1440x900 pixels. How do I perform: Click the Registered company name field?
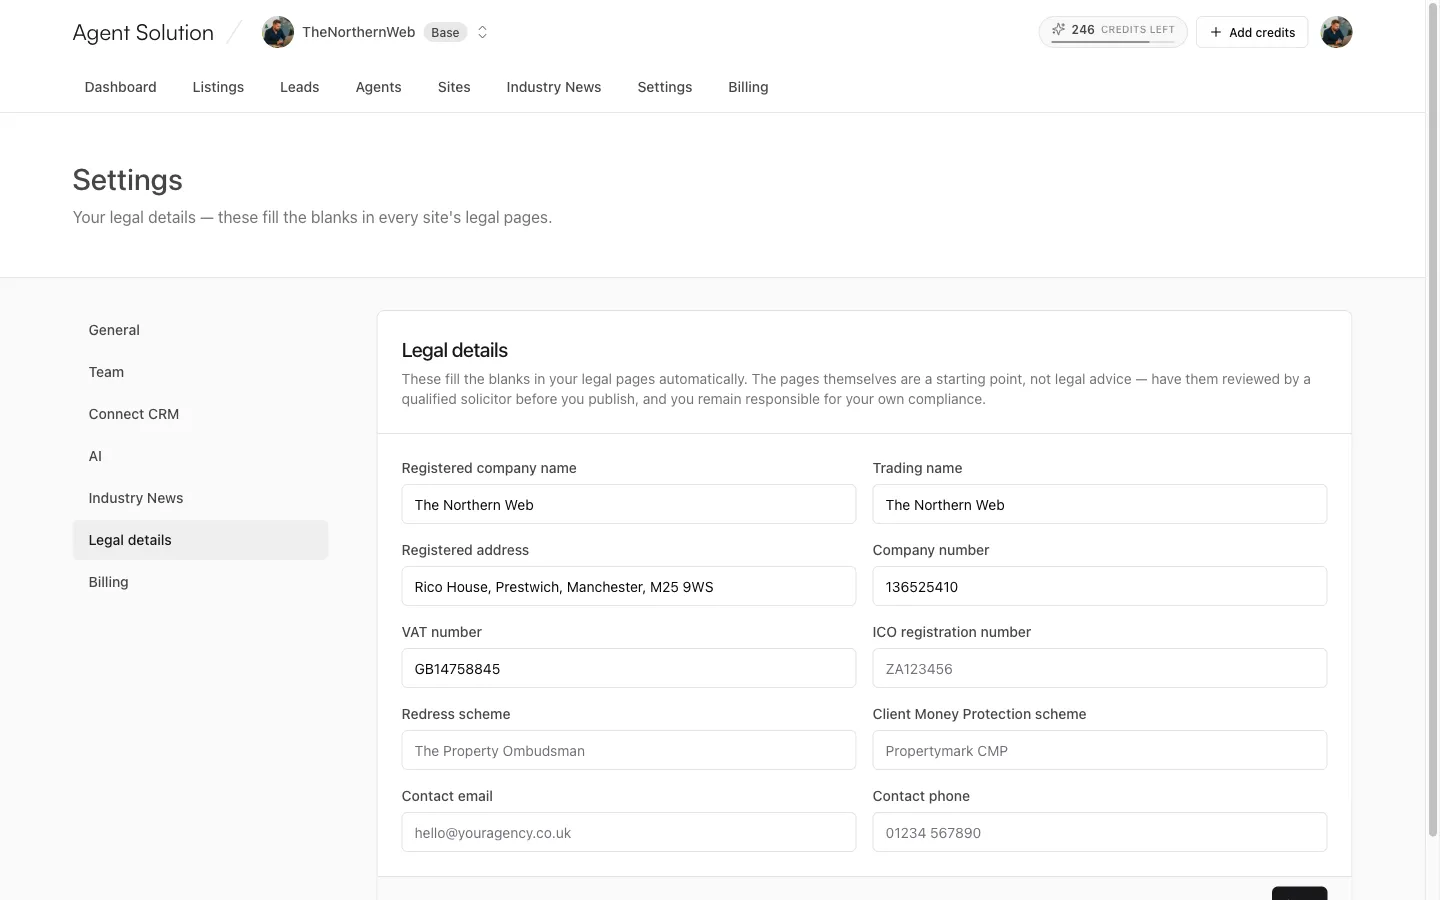pyautogui.click(x=629, y=504)
